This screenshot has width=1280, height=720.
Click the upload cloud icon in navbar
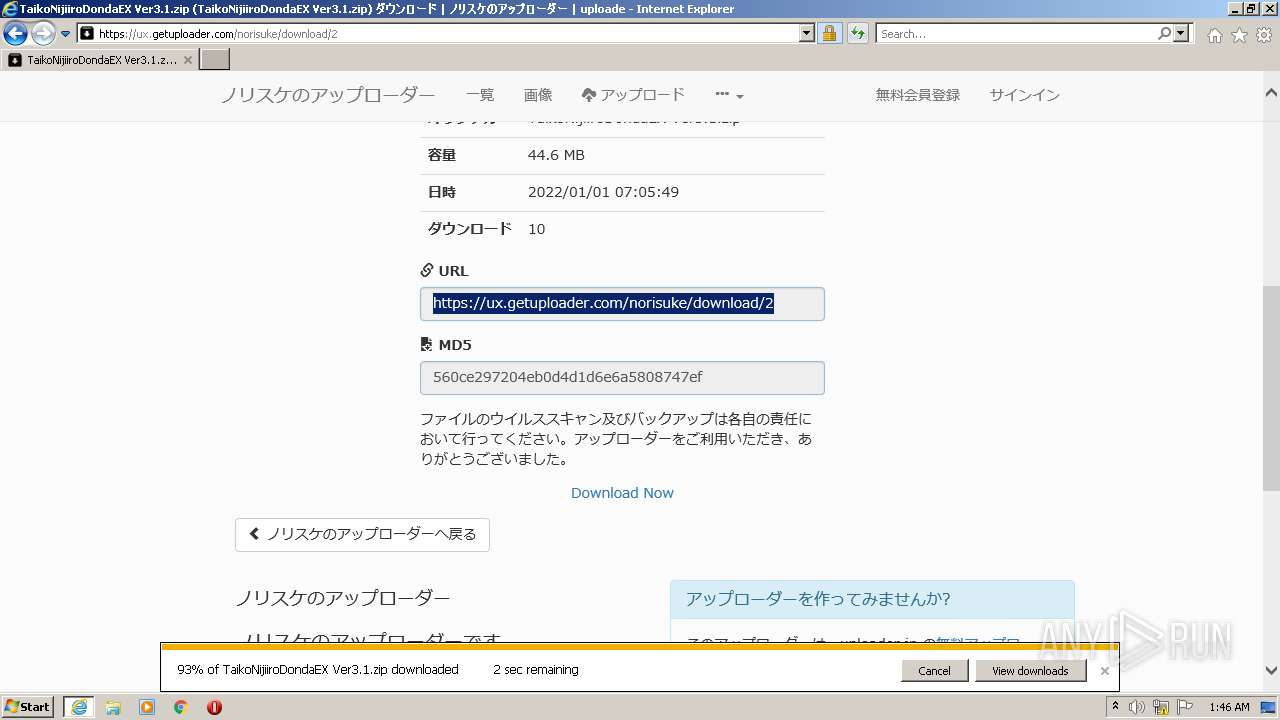coord(588,95)
